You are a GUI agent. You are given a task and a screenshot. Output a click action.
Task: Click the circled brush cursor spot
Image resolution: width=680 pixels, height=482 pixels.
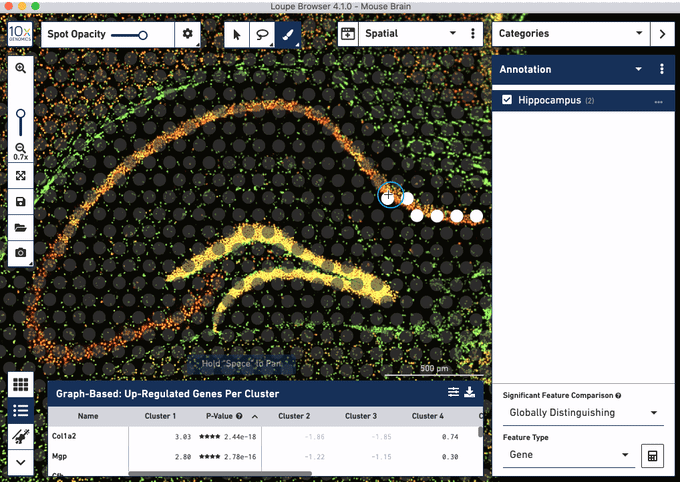[390, 195]
